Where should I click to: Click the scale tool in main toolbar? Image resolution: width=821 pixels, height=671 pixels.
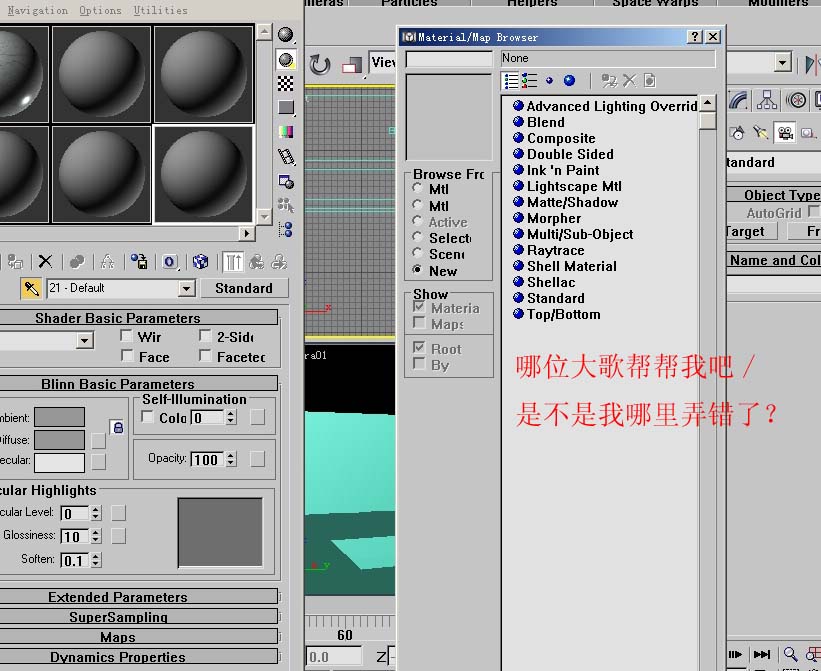(x=352, y=65)
